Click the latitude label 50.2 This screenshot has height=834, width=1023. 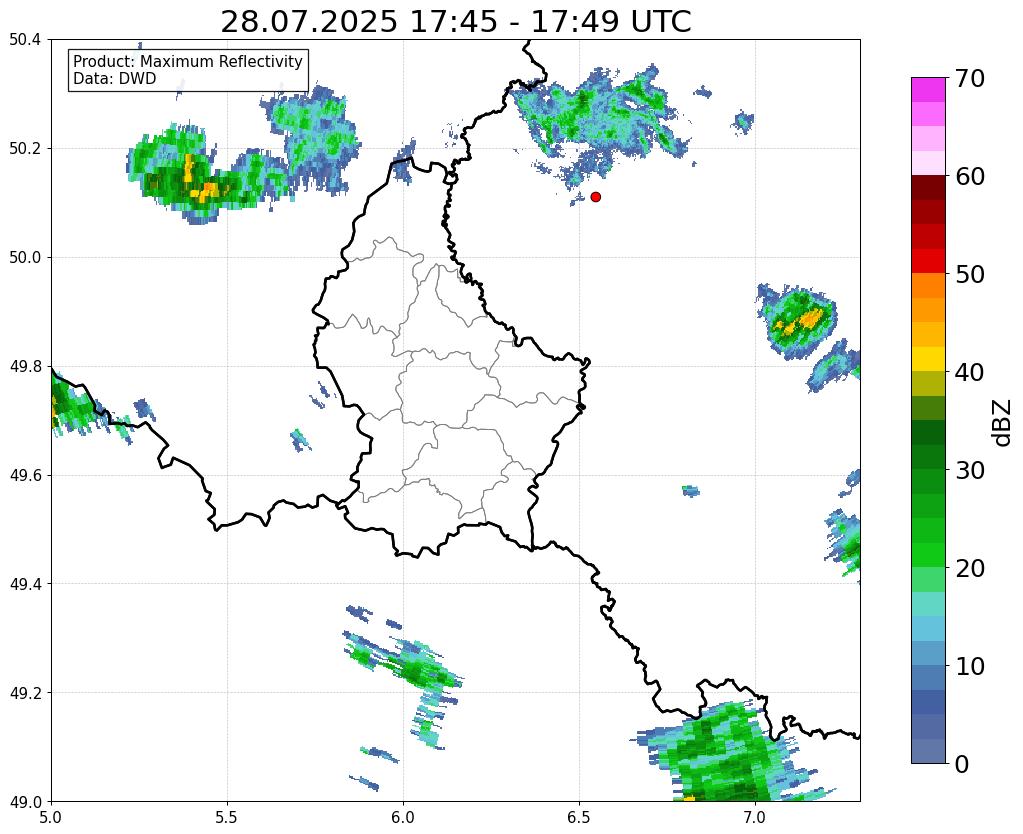click(x=25, y=149)
